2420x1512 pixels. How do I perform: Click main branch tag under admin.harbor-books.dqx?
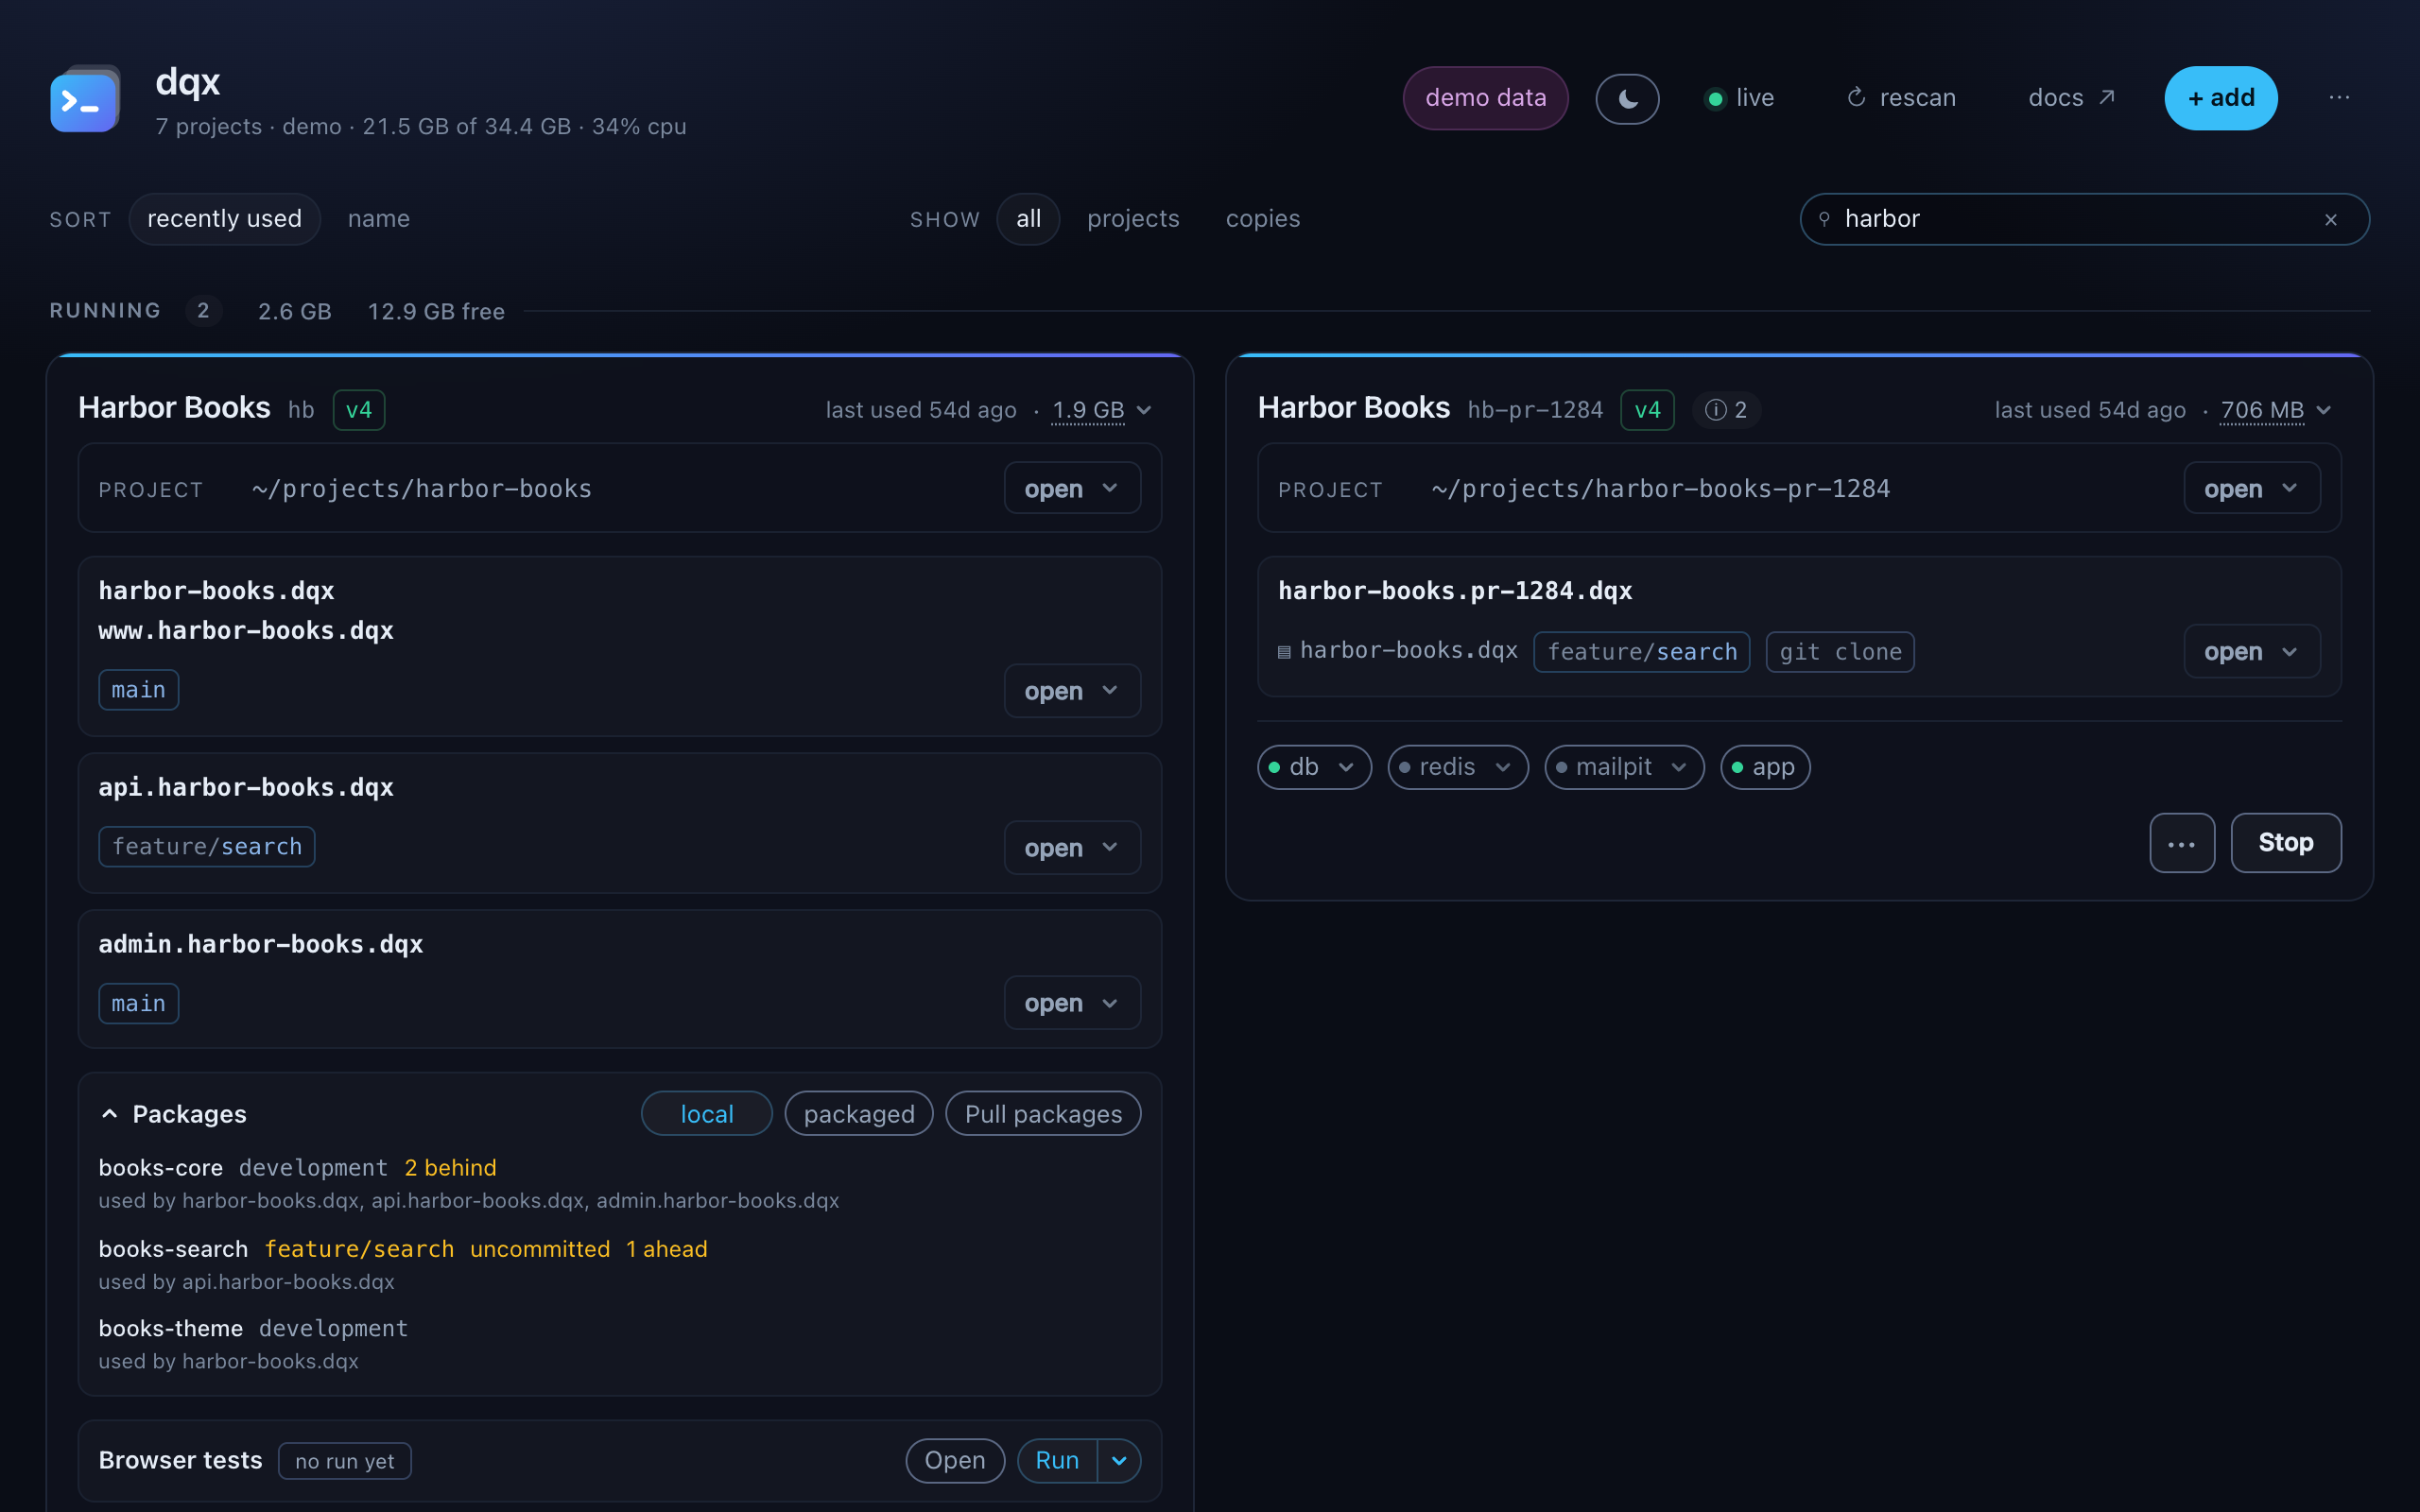tap(139, 1004)
